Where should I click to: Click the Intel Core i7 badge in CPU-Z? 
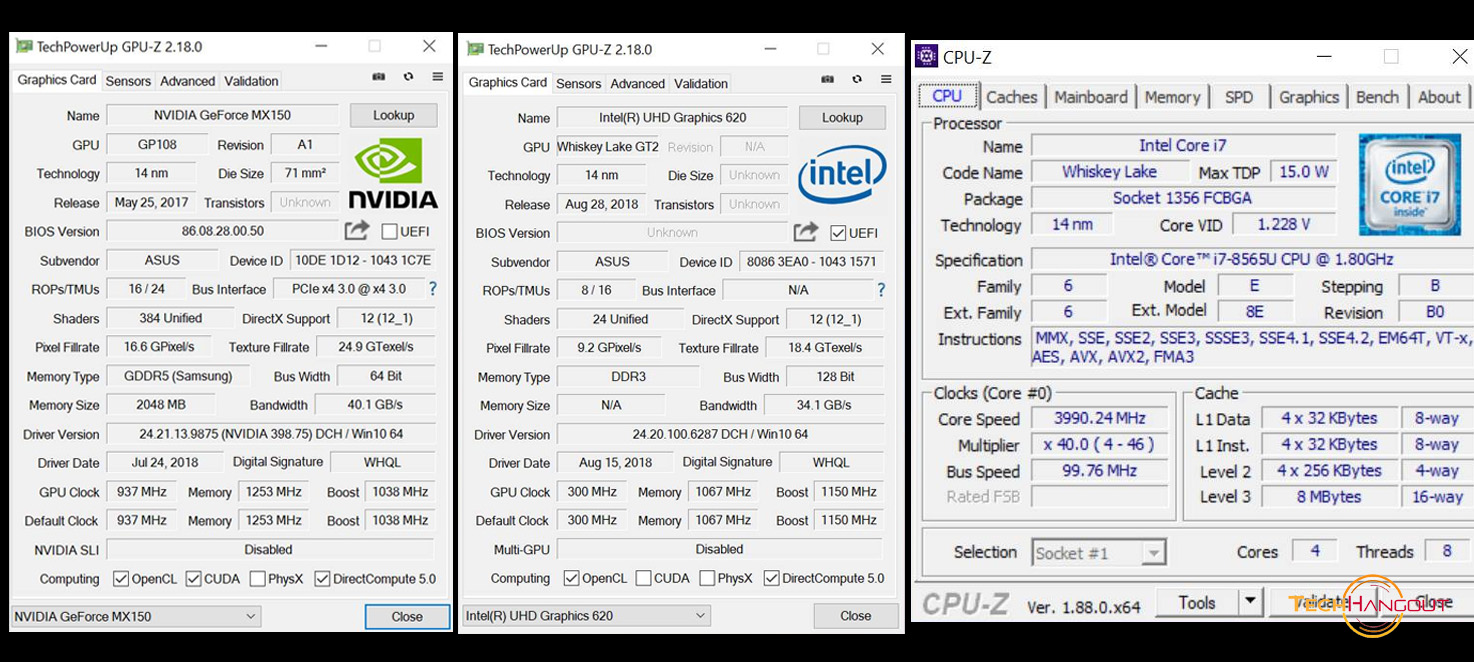1409,185
